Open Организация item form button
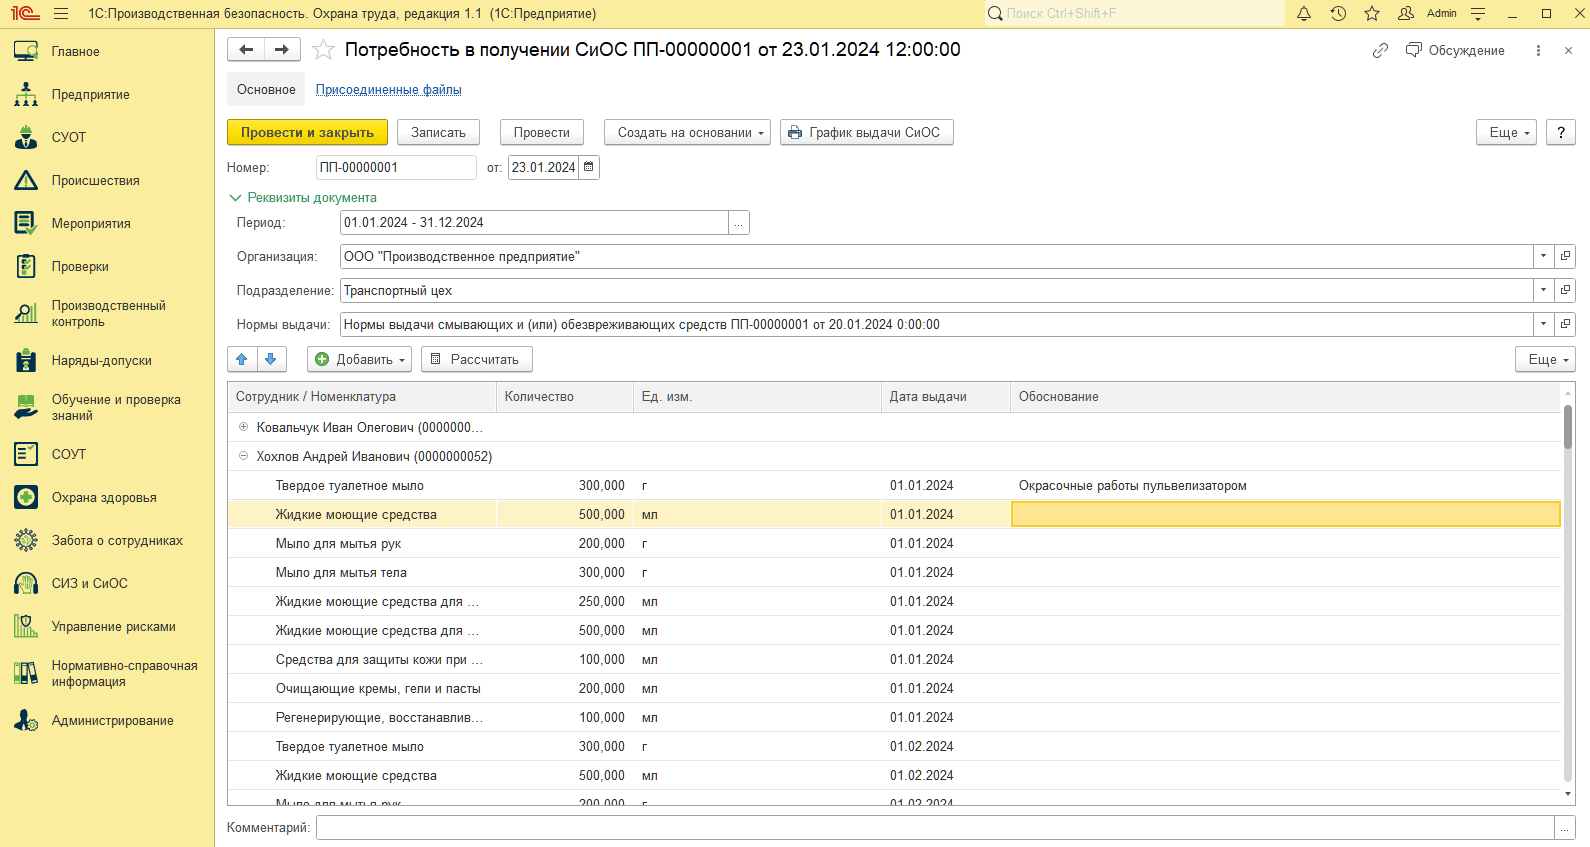Image resolution: width=1590 pixels, height=847 pixels. [x=1565, y=257]
